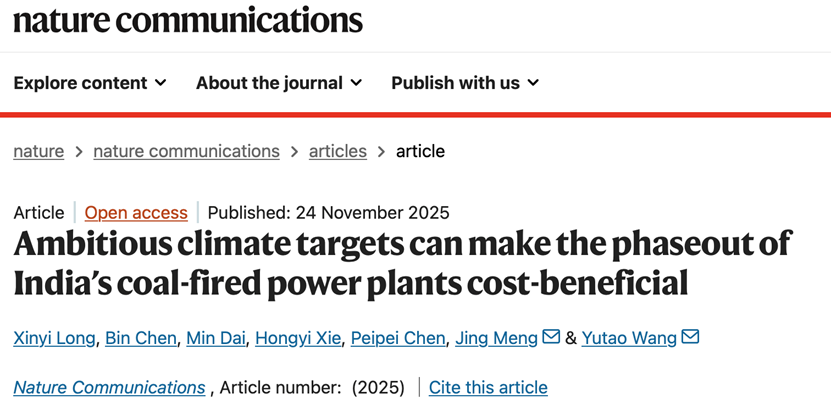Open author Bin Chen's profile link
This screenshot has height=410, width=831.
(141, 338)
